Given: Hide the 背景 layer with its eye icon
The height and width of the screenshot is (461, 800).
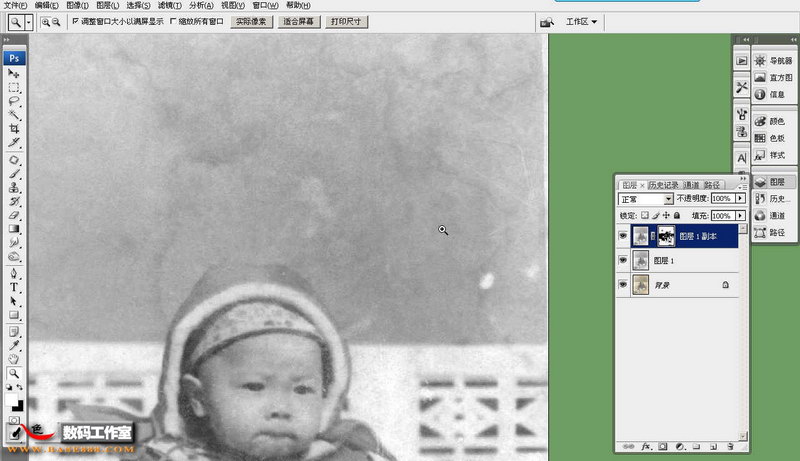Looking at the screenshot, I should click(x=623, y=285).
